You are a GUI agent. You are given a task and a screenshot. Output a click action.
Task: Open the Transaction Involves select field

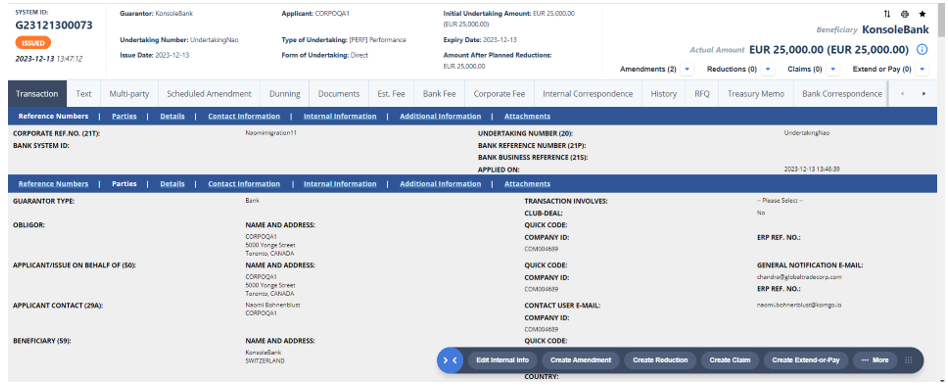[x=779, y=201]
